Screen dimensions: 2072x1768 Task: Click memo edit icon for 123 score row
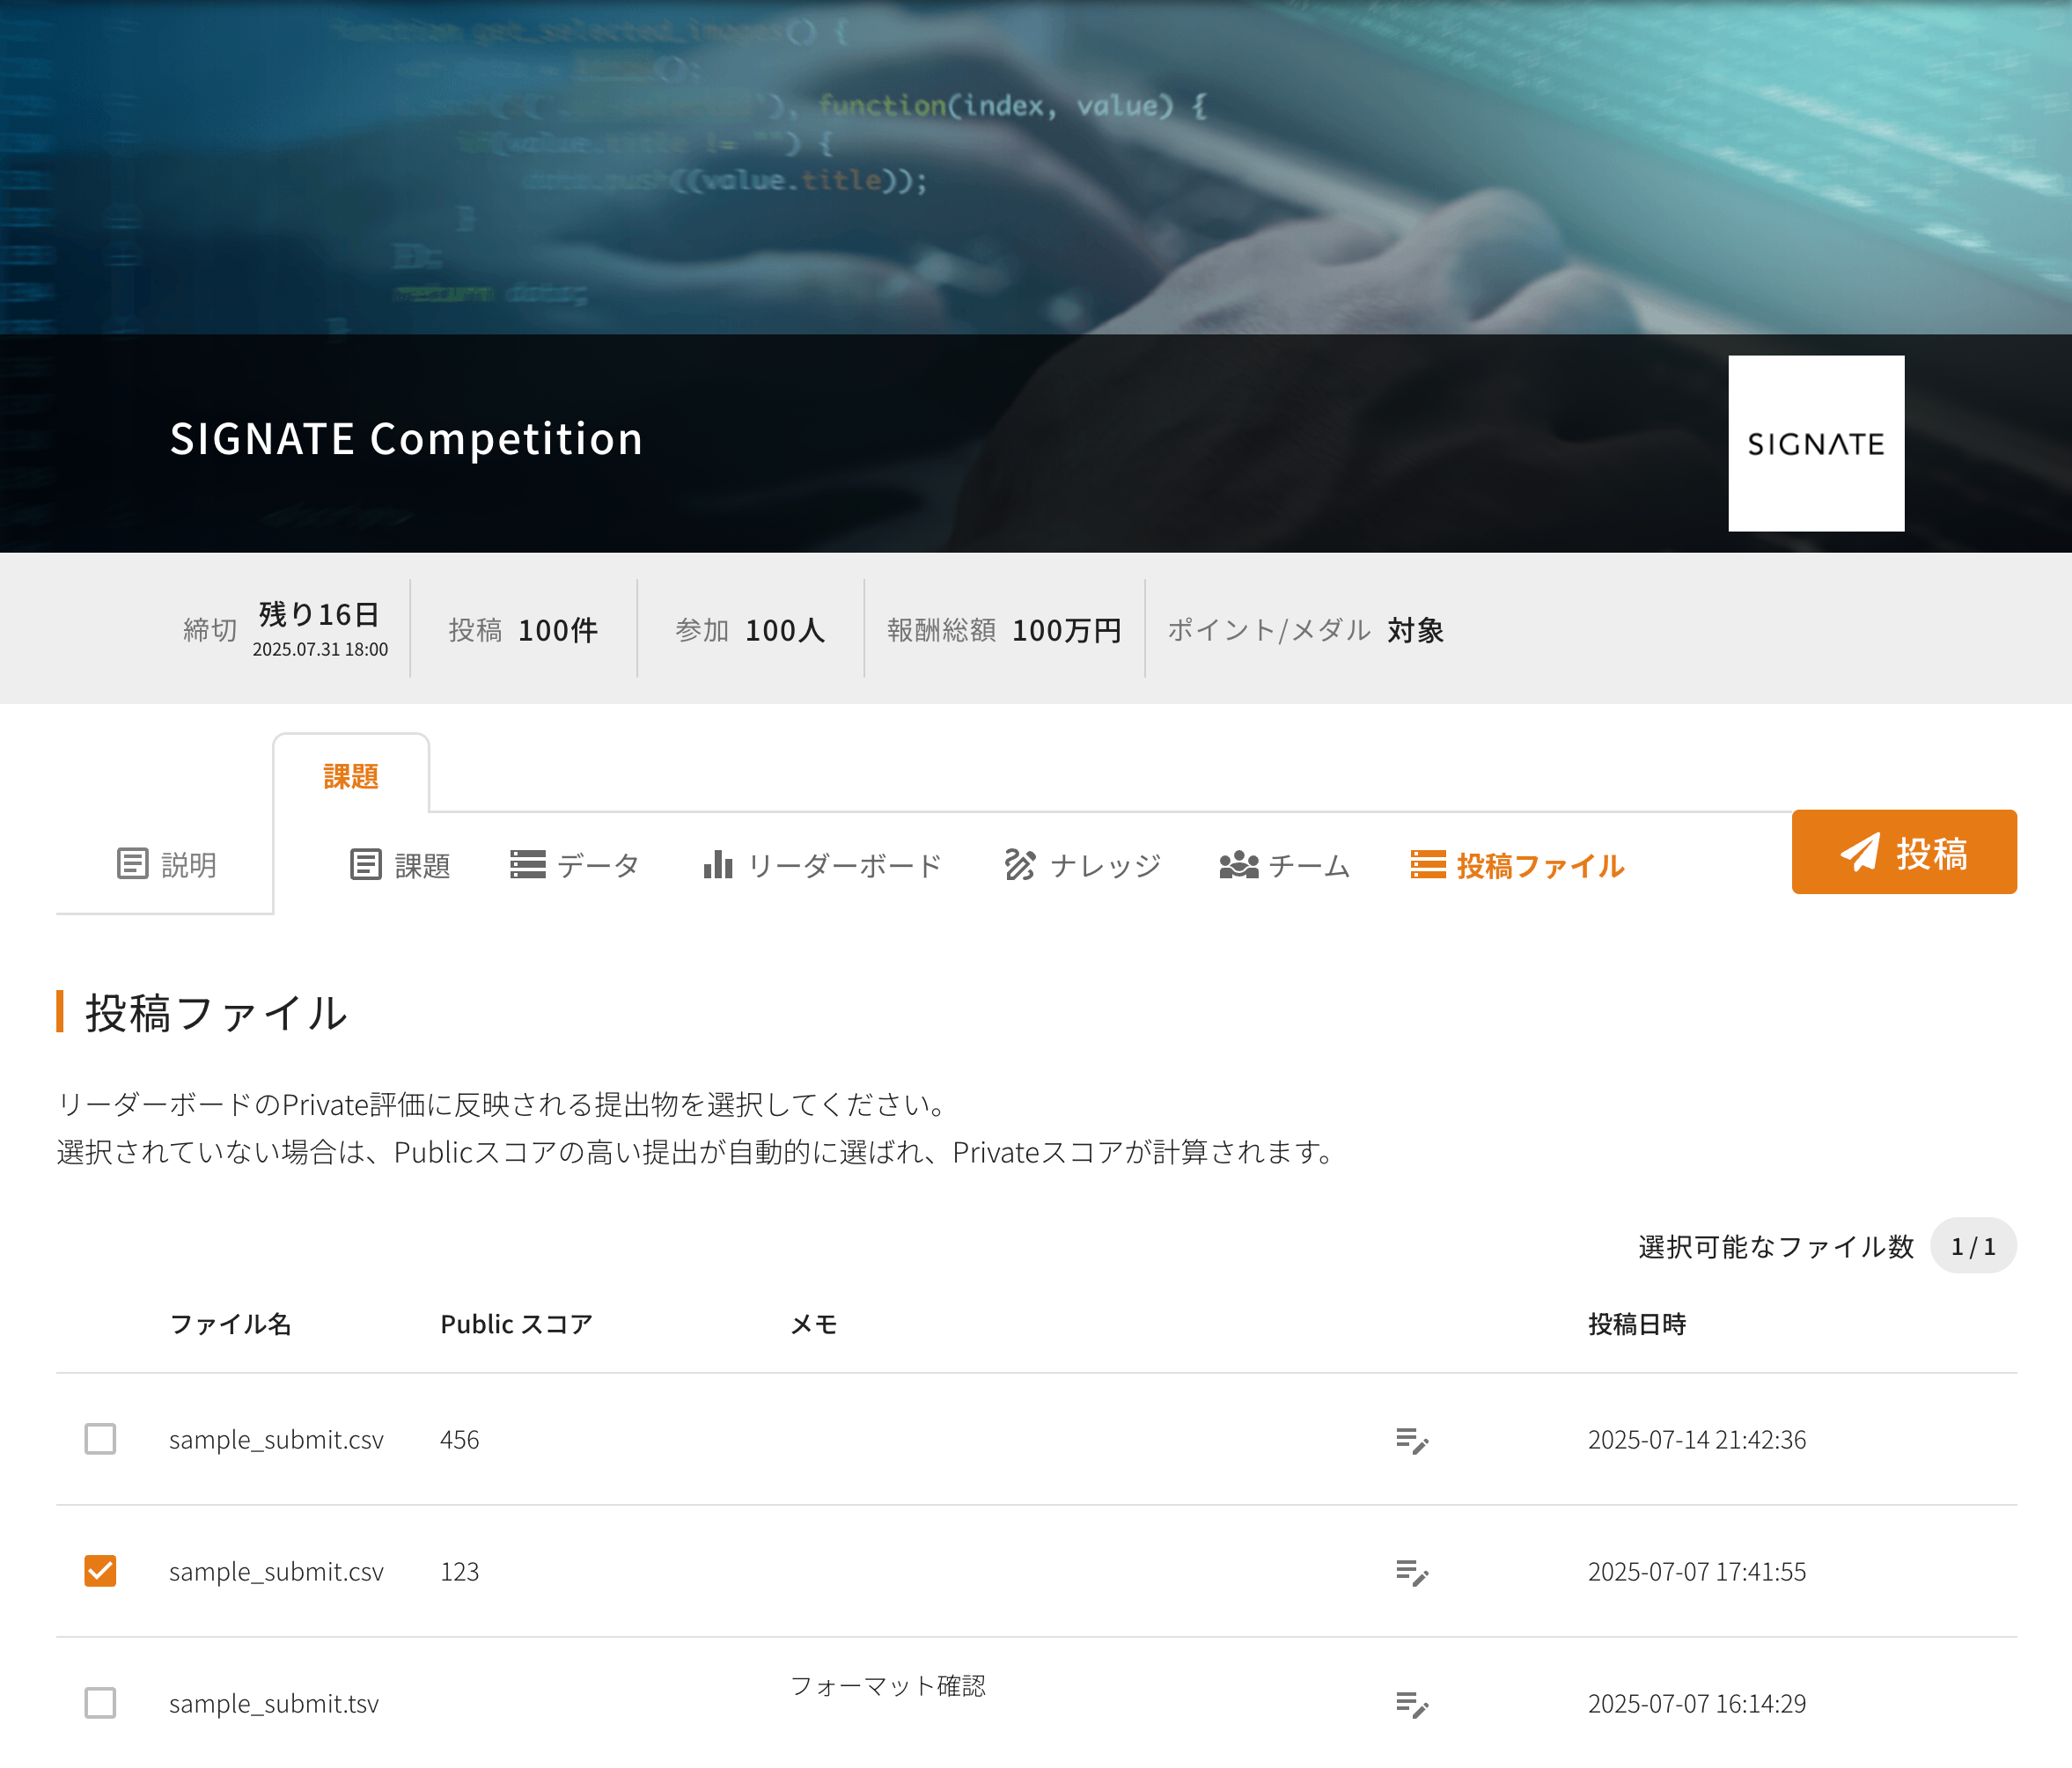click(1411, 1572)
